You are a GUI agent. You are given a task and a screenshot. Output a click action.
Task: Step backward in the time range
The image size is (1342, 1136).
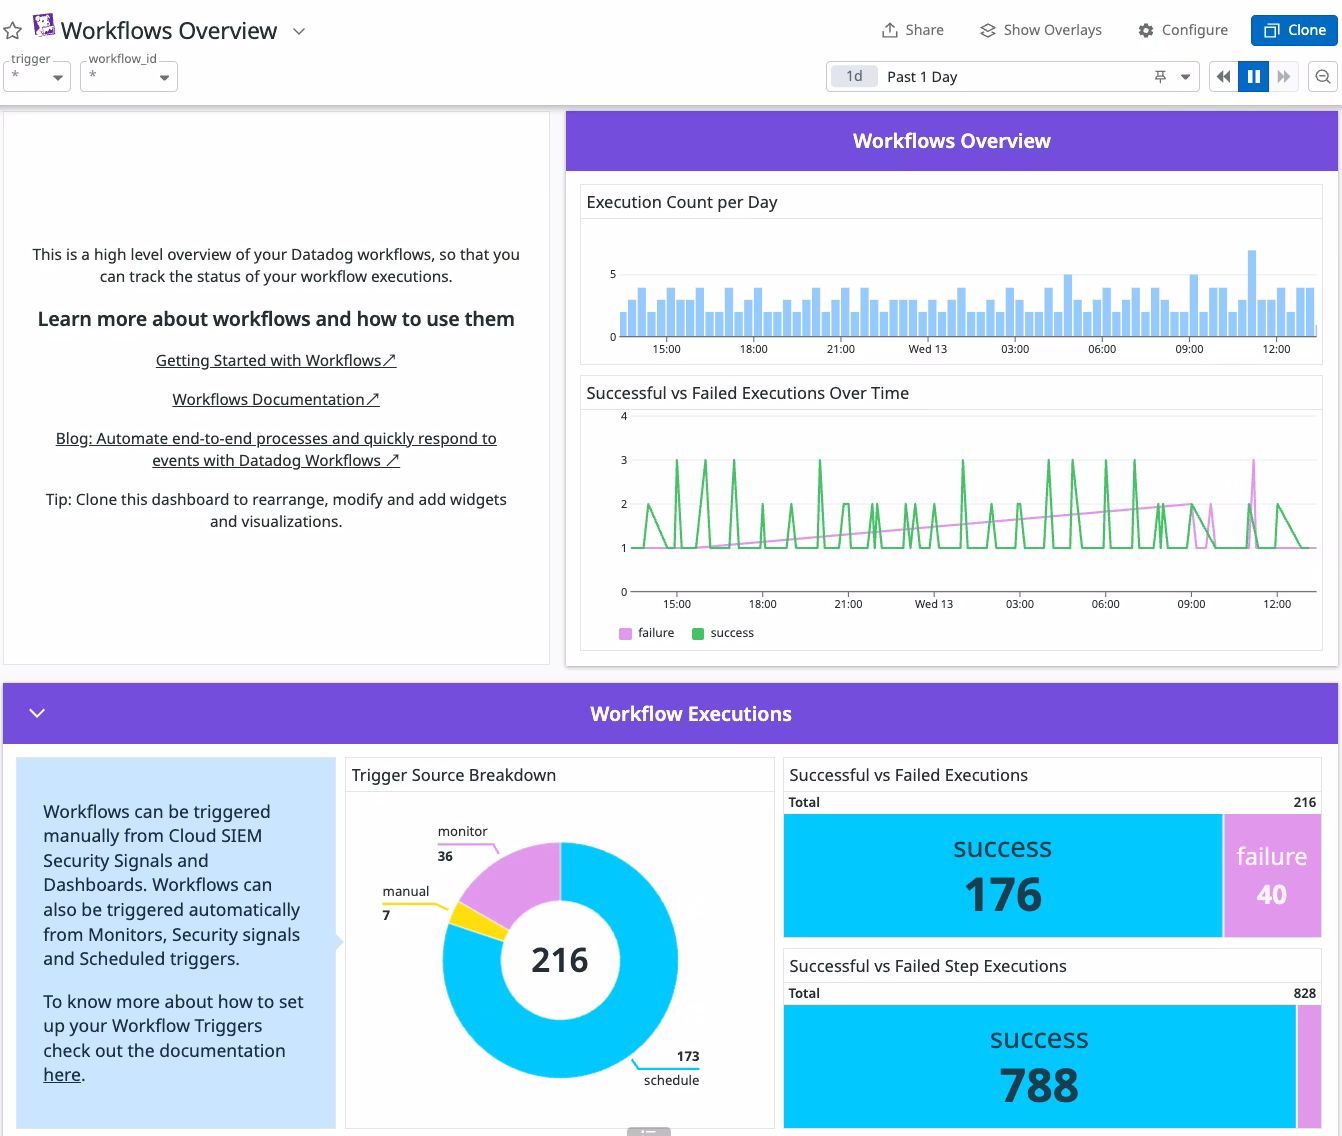[x=1223, y=77]
